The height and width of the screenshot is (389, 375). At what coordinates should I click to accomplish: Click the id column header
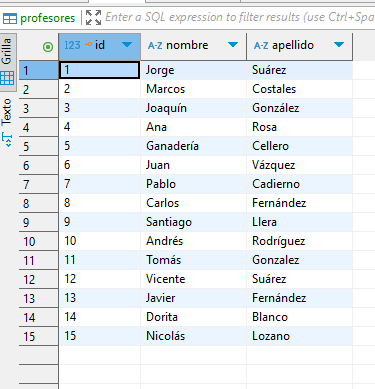coord(100,47)
